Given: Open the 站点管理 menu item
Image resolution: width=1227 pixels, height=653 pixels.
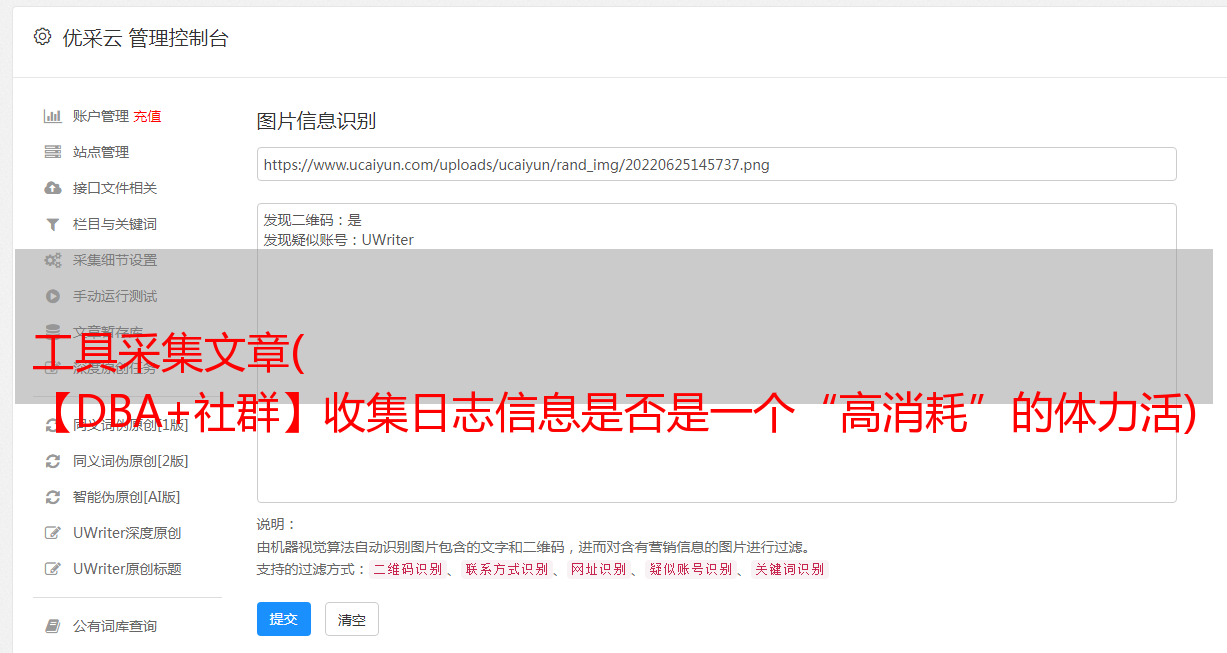Looking at the screenshot, I should 101,152.
